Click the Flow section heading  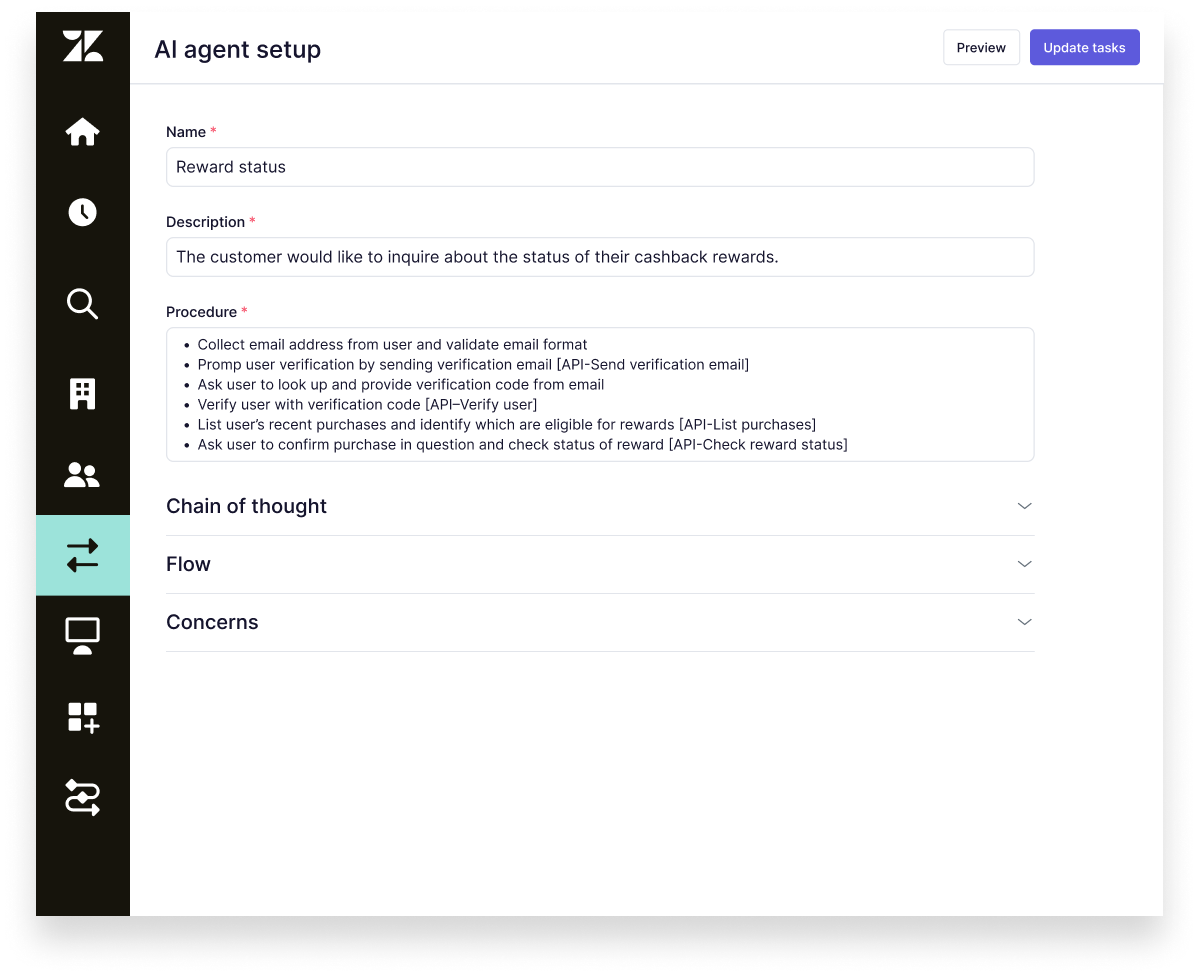coord(188,564)
